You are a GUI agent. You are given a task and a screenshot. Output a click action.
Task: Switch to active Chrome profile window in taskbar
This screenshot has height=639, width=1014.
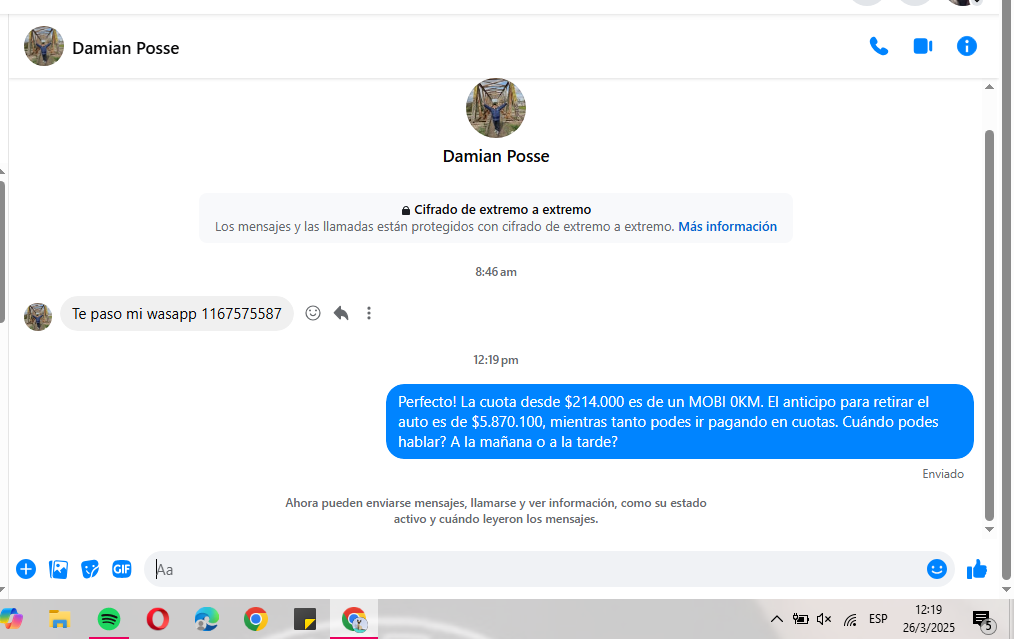point(354,619)
